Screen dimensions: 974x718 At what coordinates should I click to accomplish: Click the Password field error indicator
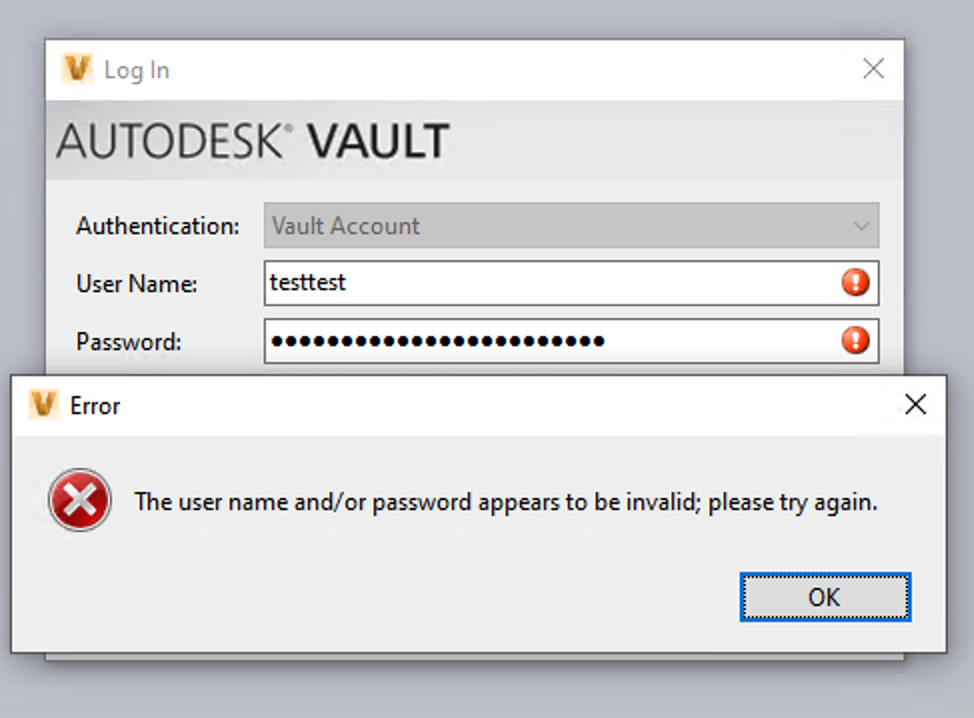point(855,341)
